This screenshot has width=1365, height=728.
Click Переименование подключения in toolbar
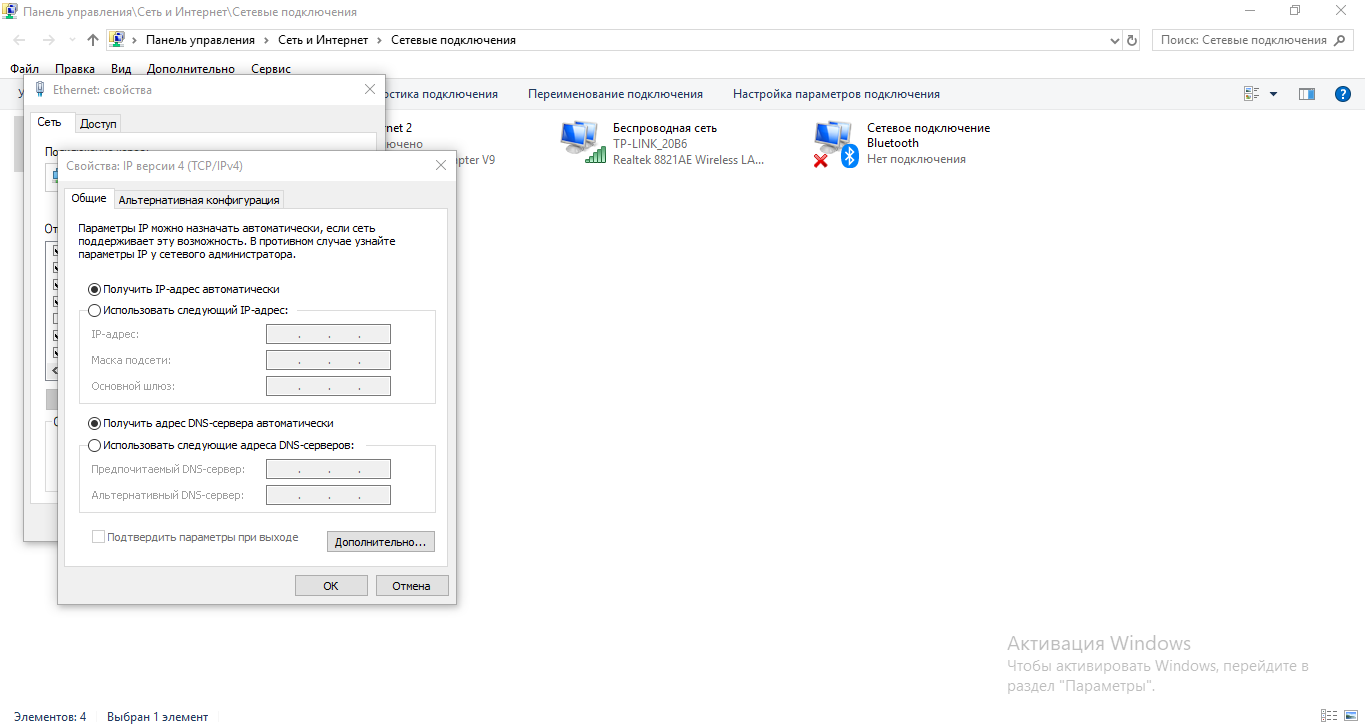pyautogui.click(x=615, y=94)
